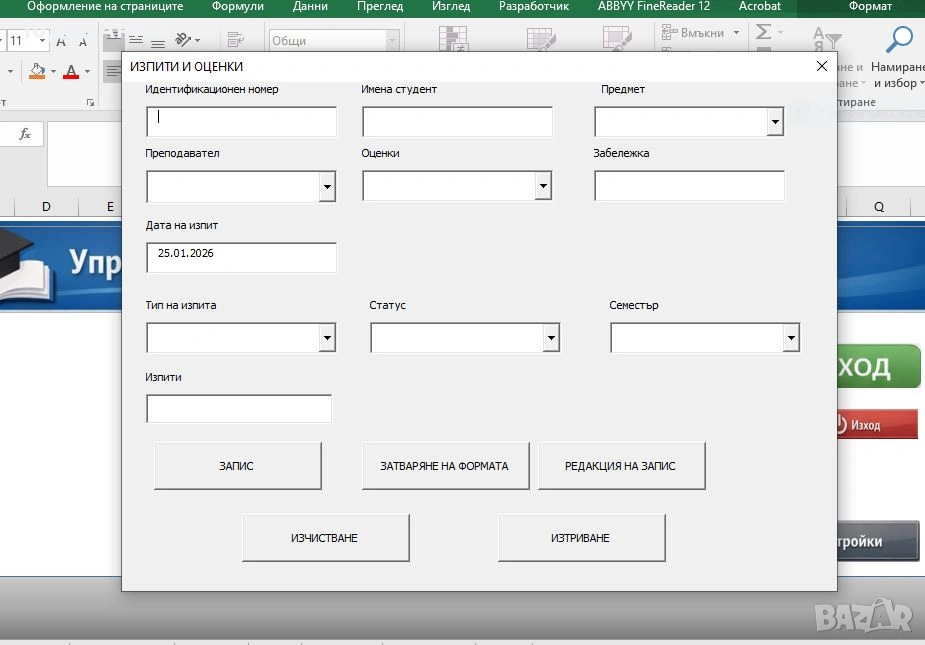
Task: Open the Разработчик ribbon tab
Action: 534,7
